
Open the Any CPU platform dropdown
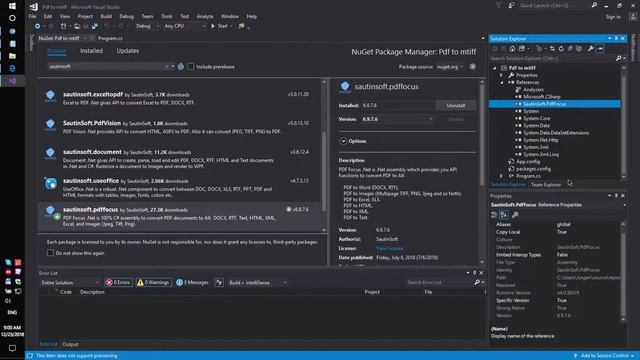[x=184, y=26]
